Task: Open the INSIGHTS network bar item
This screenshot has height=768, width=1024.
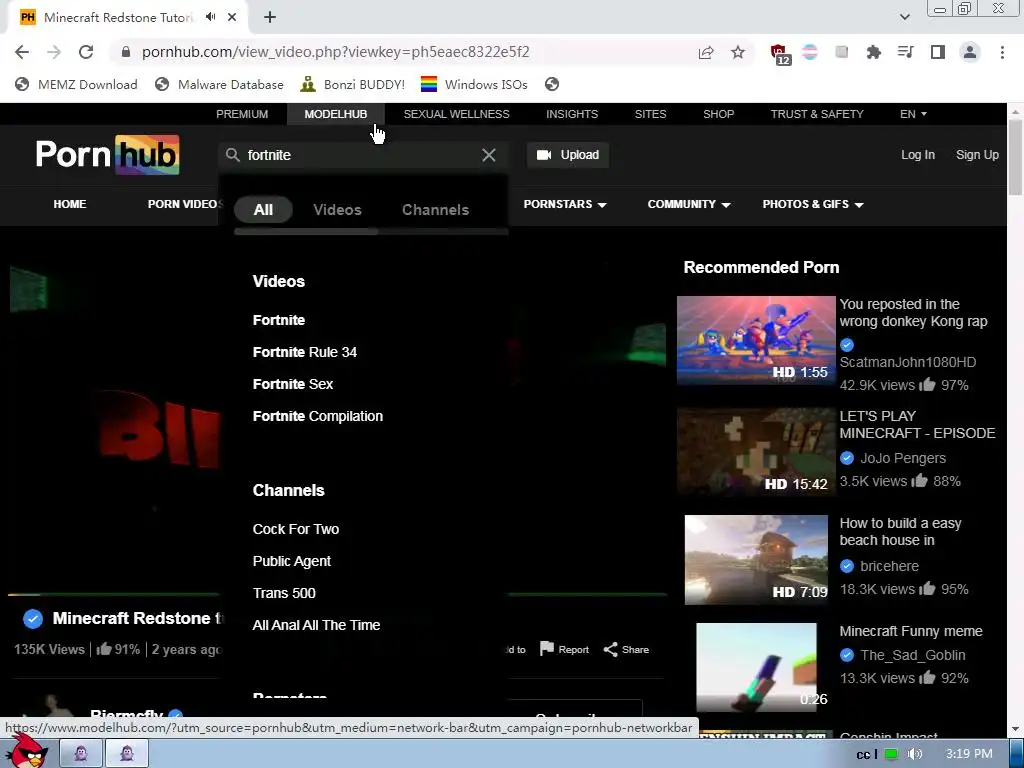Action: [572, 114]
